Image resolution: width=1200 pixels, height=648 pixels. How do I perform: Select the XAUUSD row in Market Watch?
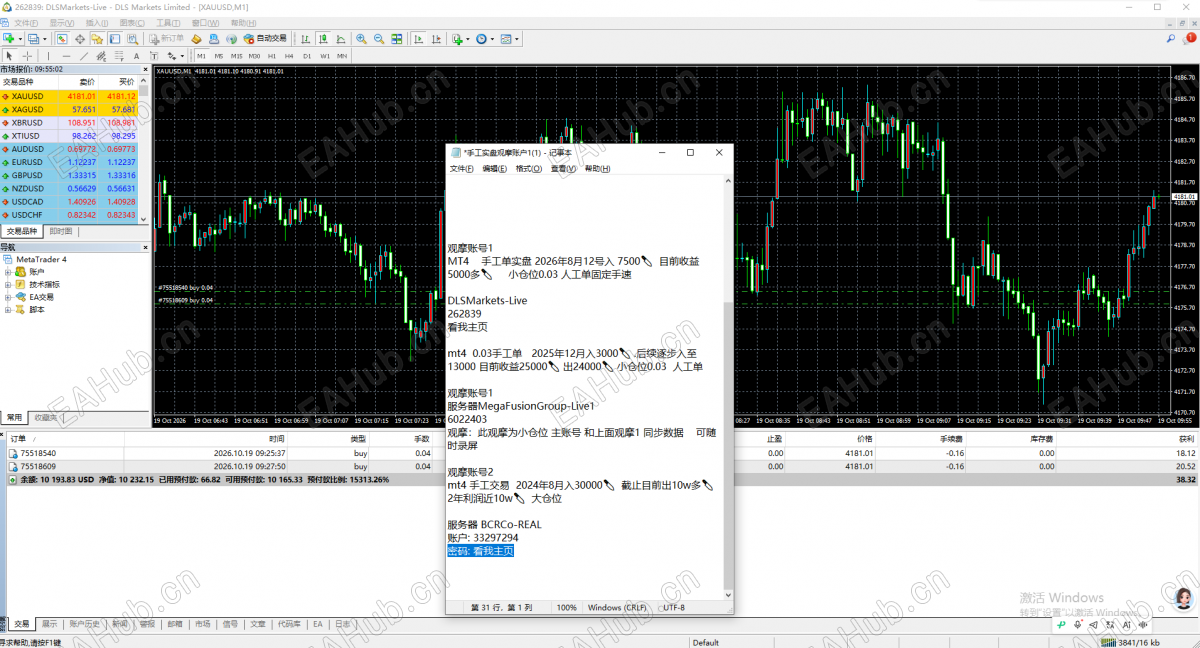tap(69, 96)
